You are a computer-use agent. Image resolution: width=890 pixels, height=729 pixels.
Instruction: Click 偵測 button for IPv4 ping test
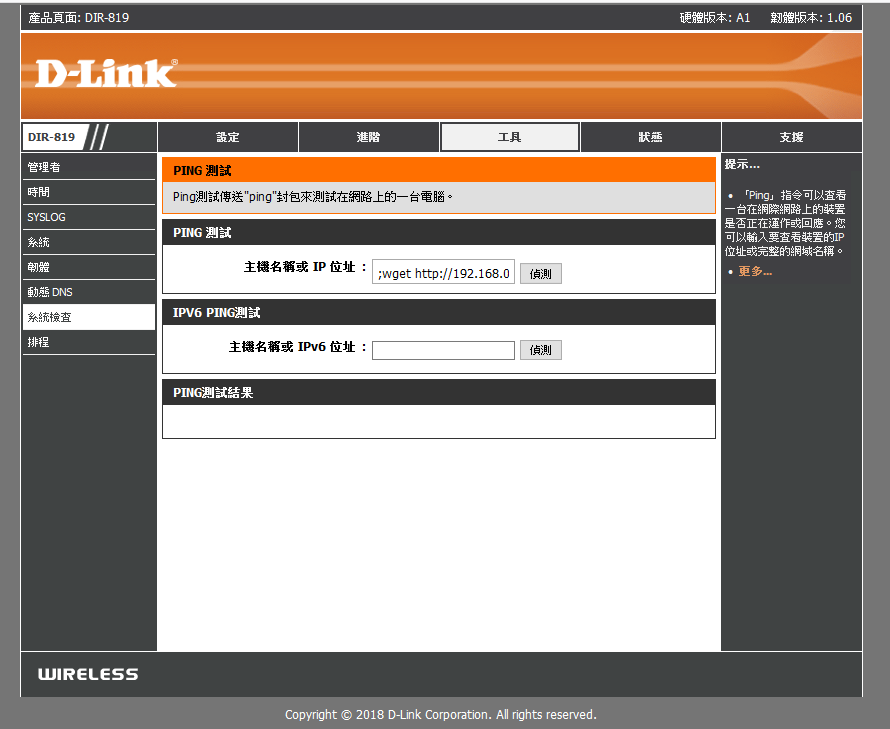[x=540, y=274]
